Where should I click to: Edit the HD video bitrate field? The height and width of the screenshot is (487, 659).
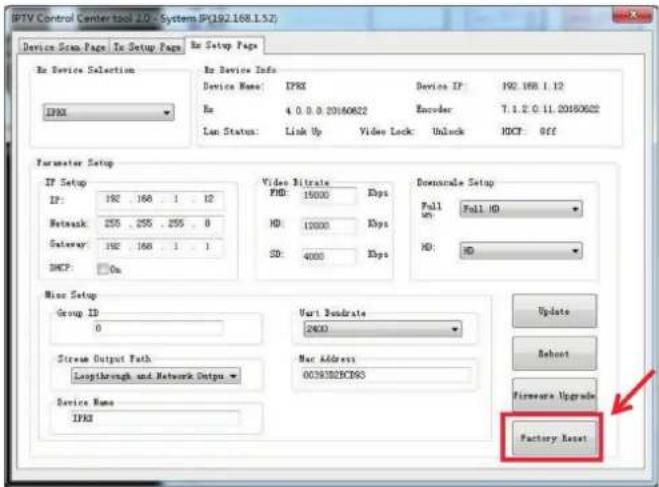(x=329, y=226)
